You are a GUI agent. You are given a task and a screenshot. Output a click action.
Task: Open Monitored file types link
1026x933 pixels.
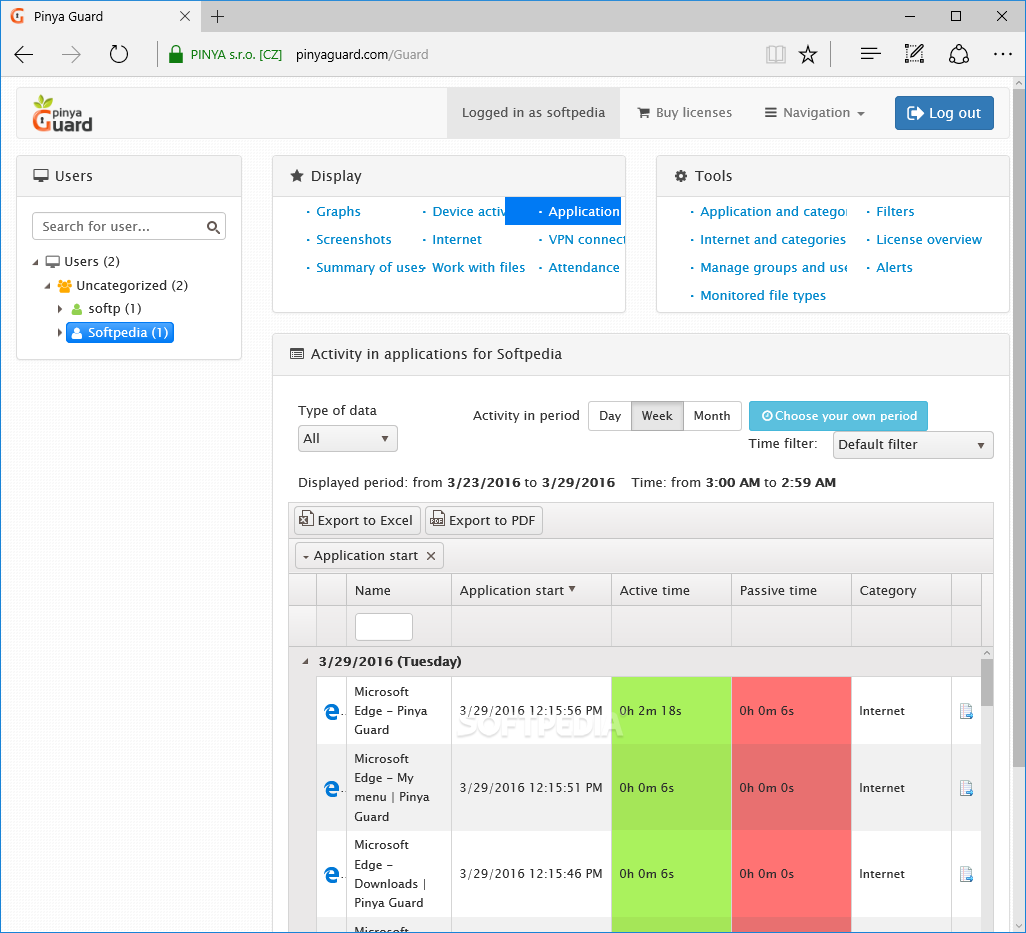click(763, 296)
